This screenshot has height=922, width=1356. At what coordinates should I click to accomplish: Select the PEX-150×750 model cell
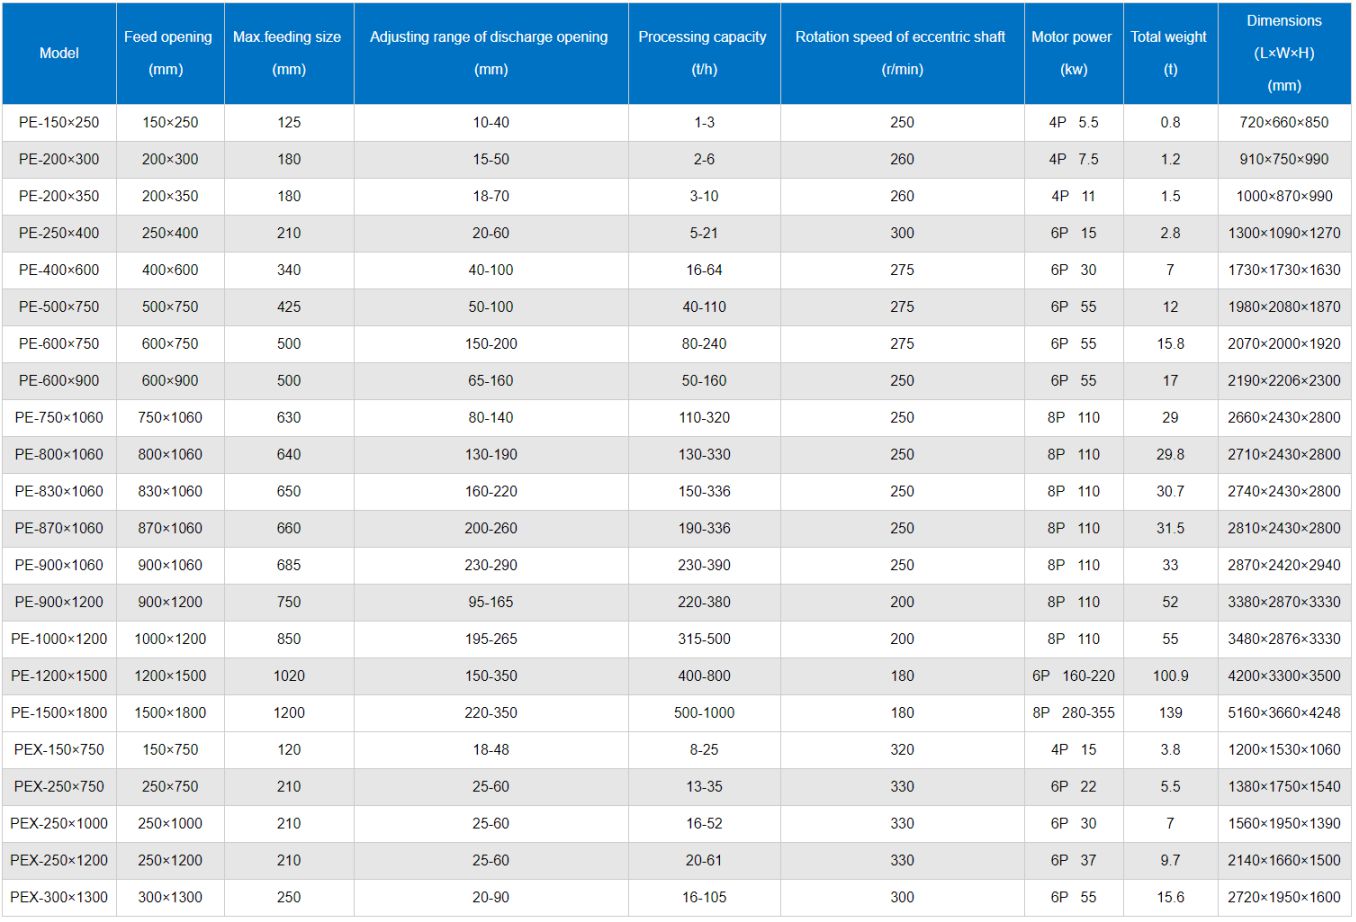(x=59, y=750)
